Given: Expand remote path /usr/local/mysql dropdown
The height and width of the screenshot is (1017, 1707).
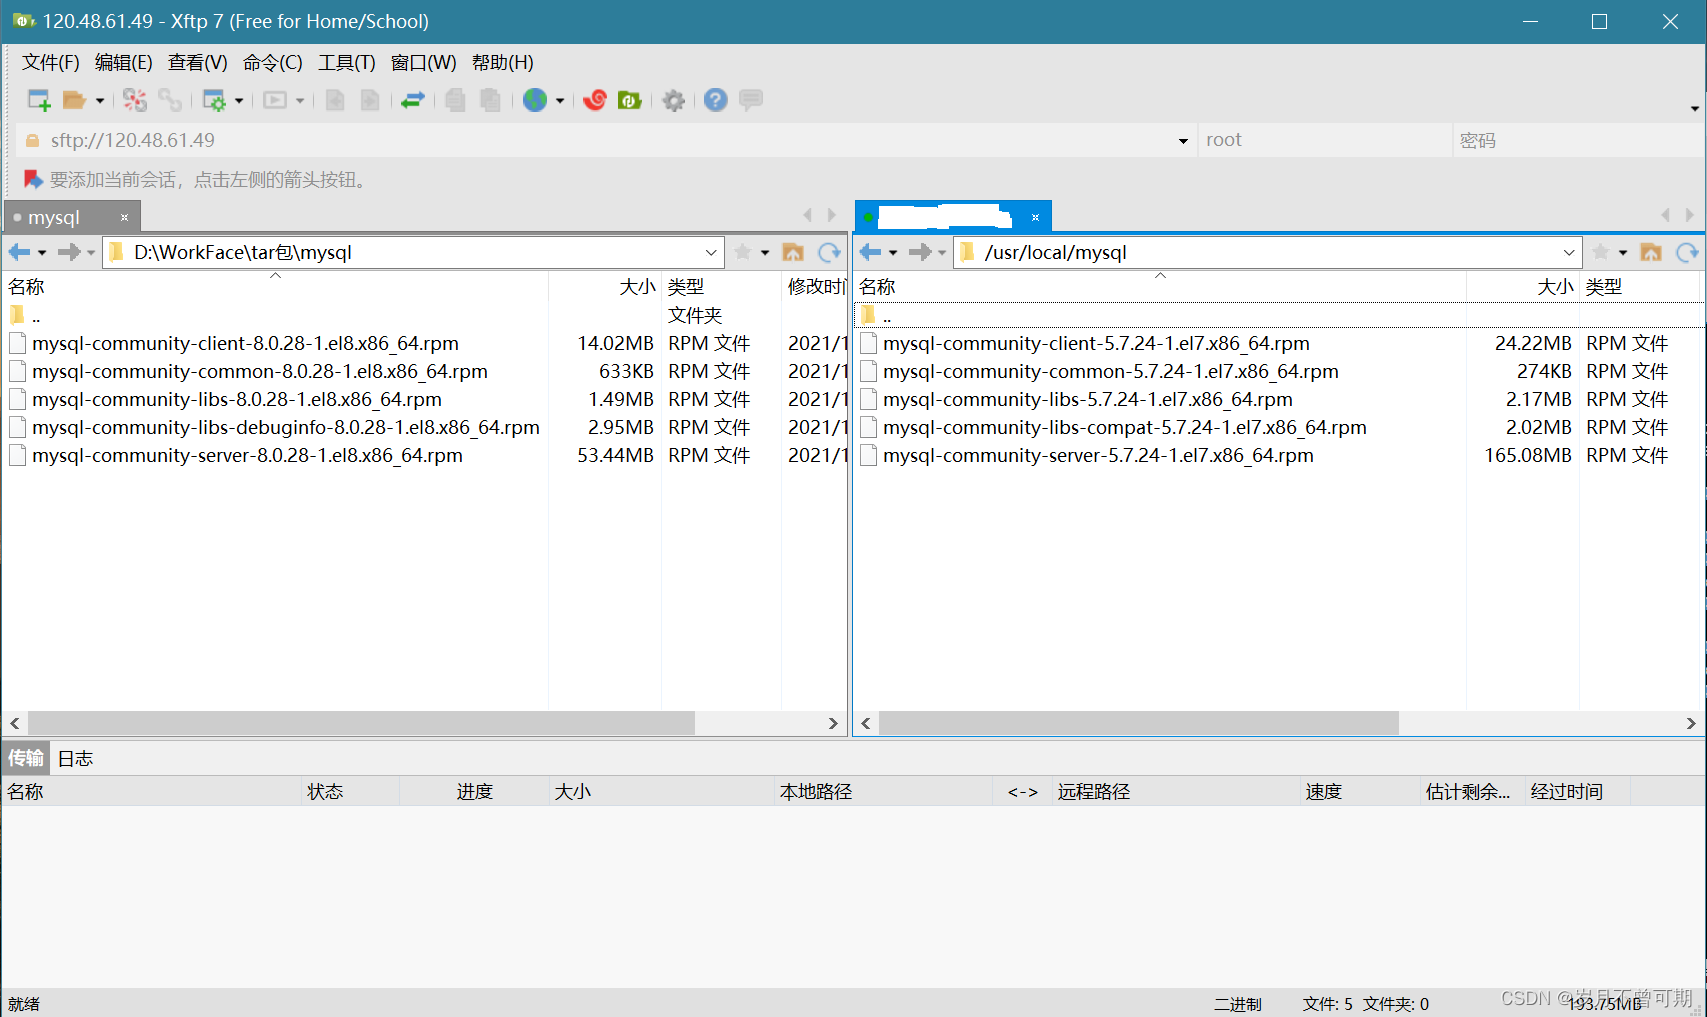Looking at the screenshot, I should (1569, 253).
